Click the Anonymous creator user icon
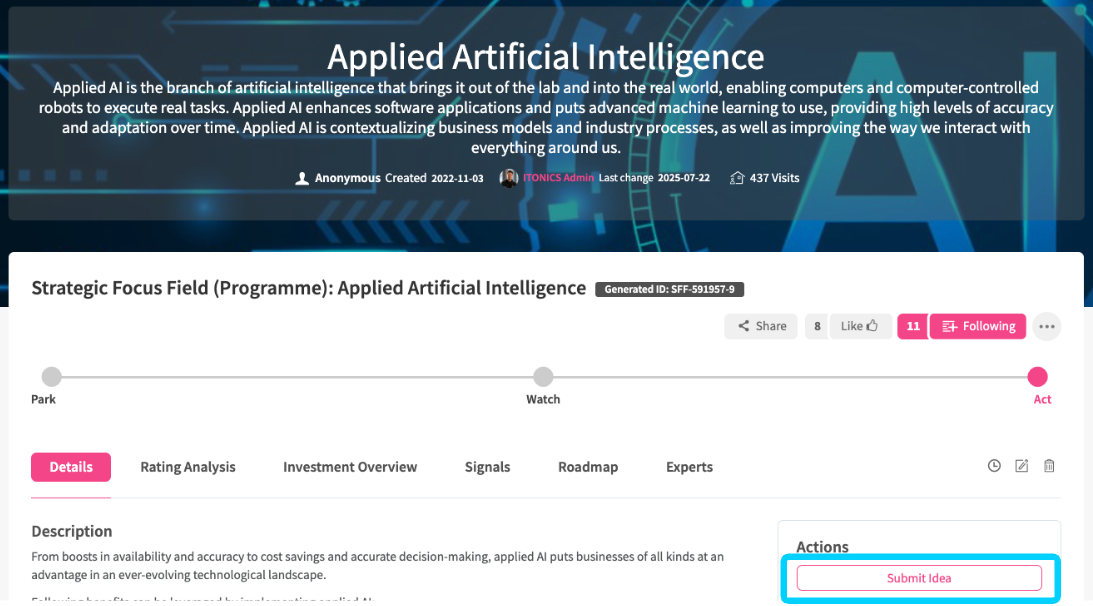This screenshot has height=606, width=1093. pyautogui.click(x=302, y=178)
